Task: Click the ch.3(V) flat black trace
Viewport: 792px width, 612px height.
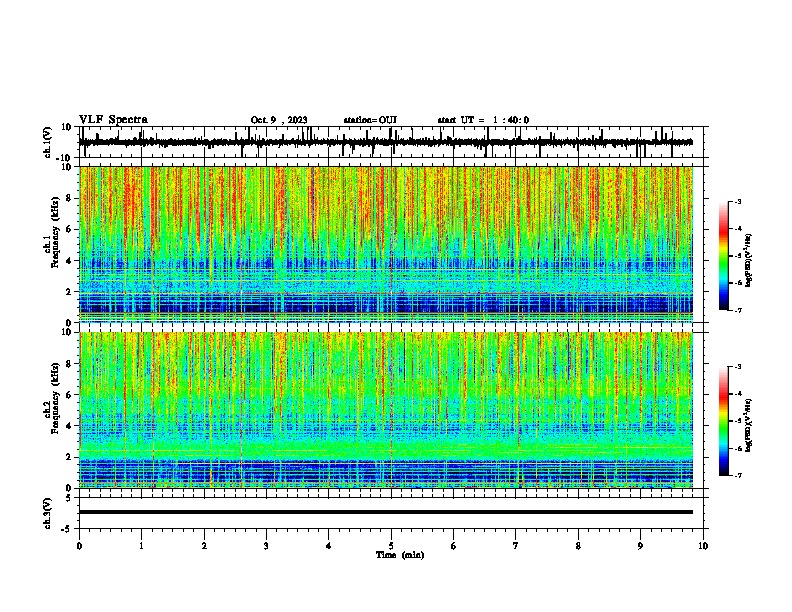Action: pos(386,512)
